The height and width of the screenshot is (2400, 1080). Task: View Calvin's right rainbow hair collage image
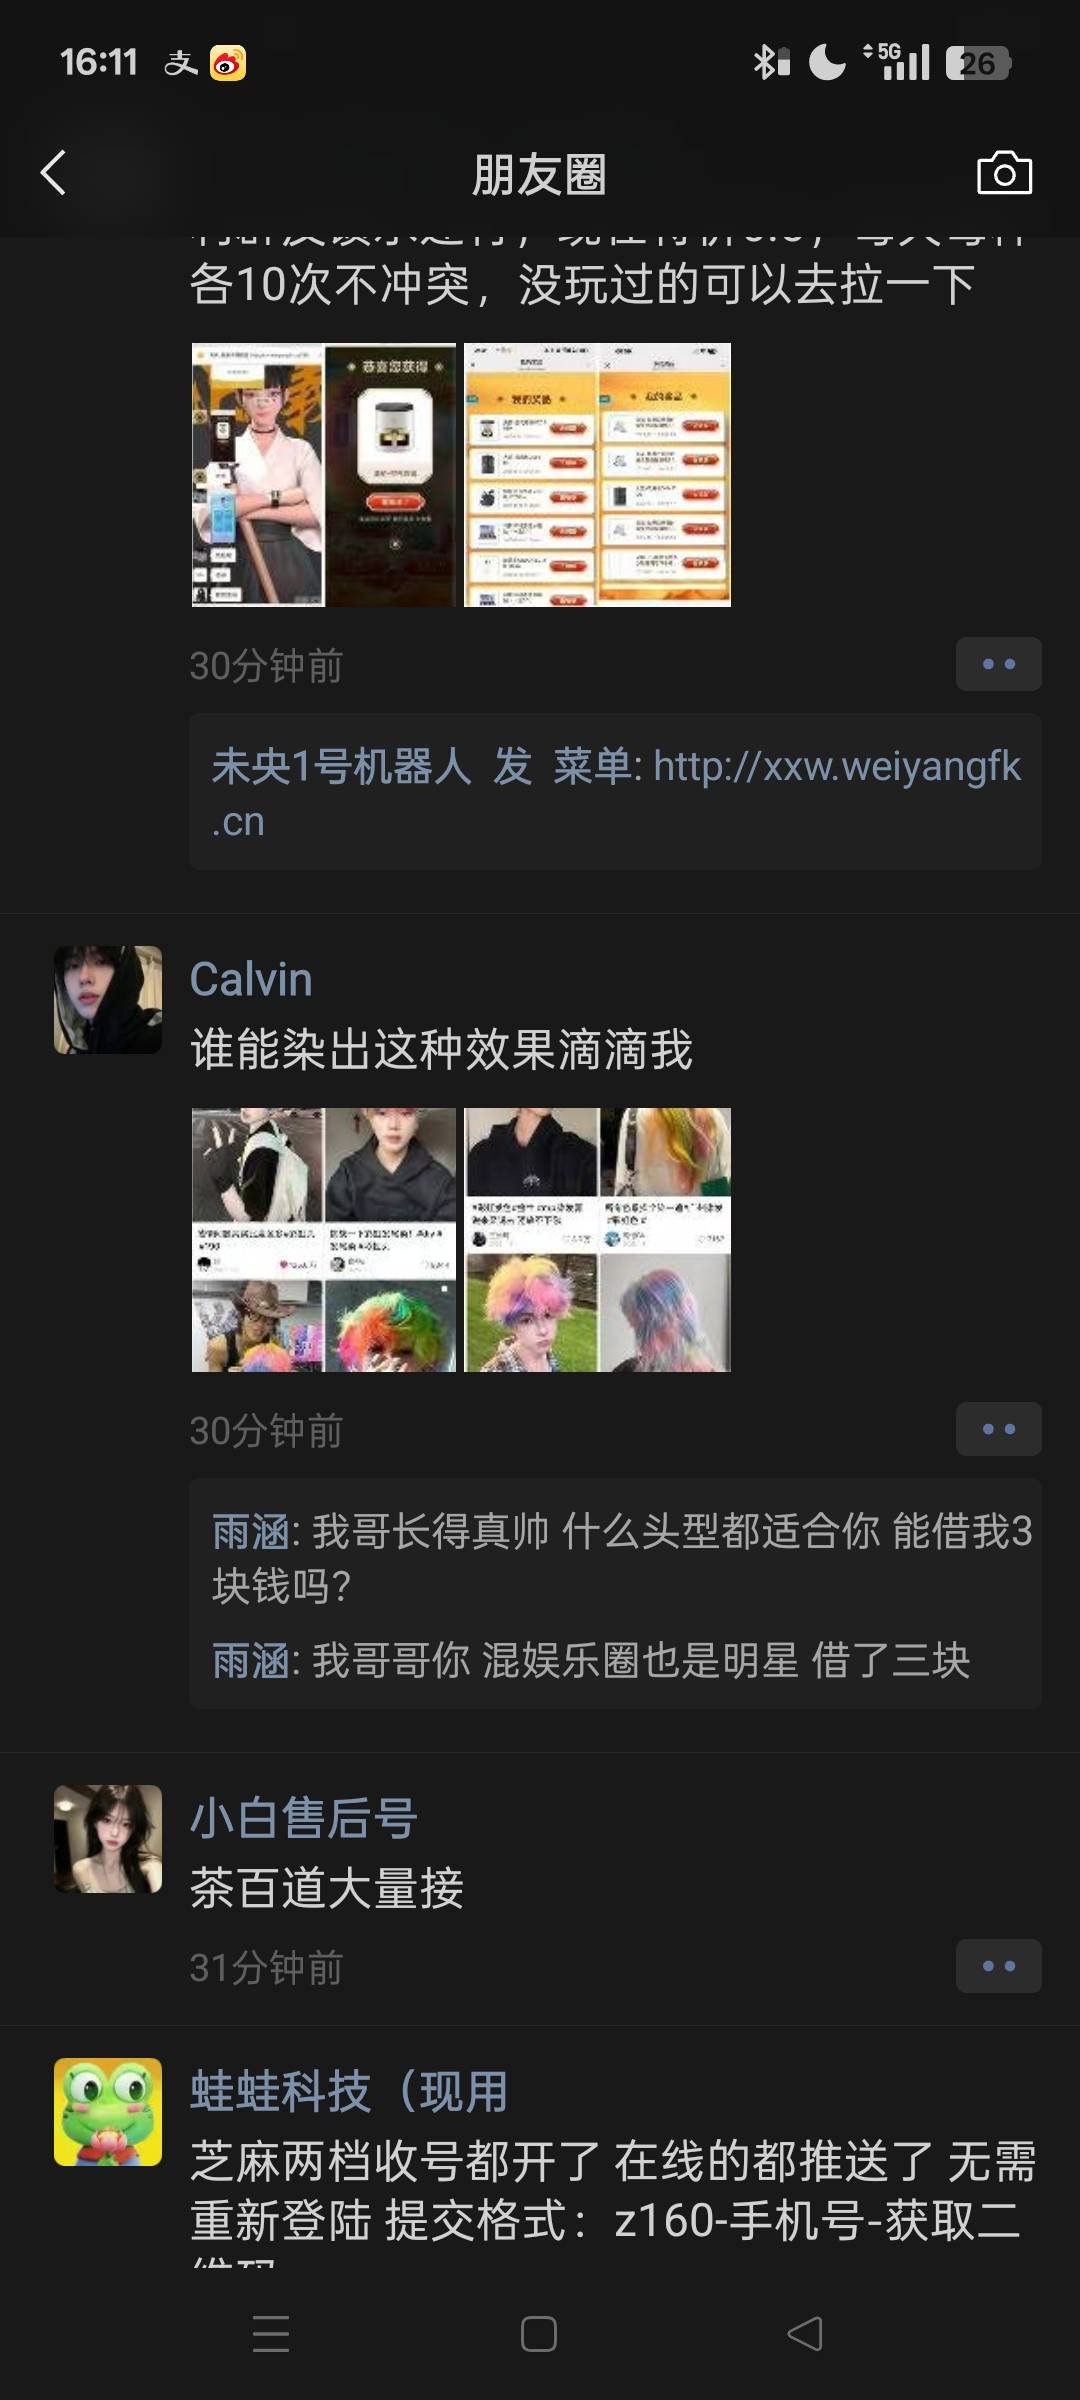(x=597, y=1239)
